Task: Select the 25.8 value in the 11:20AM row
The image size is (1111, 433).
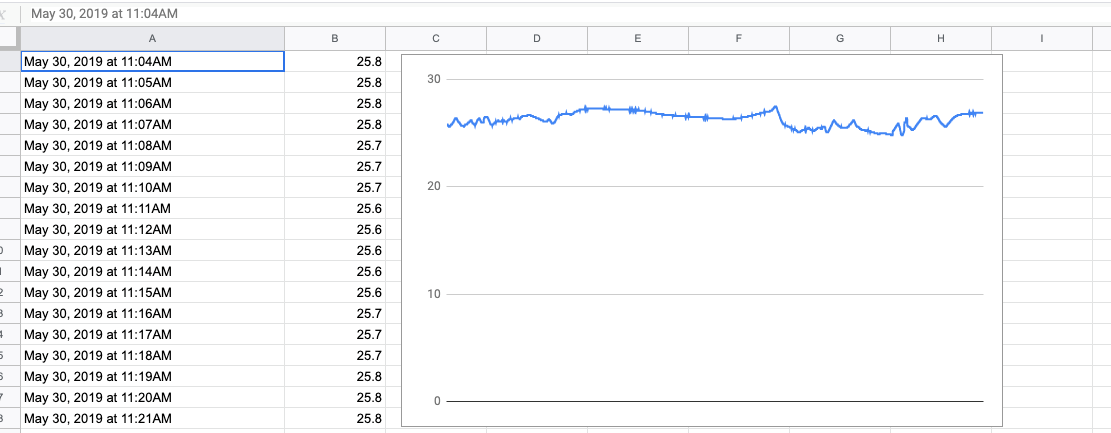Action: pos(335,398)
